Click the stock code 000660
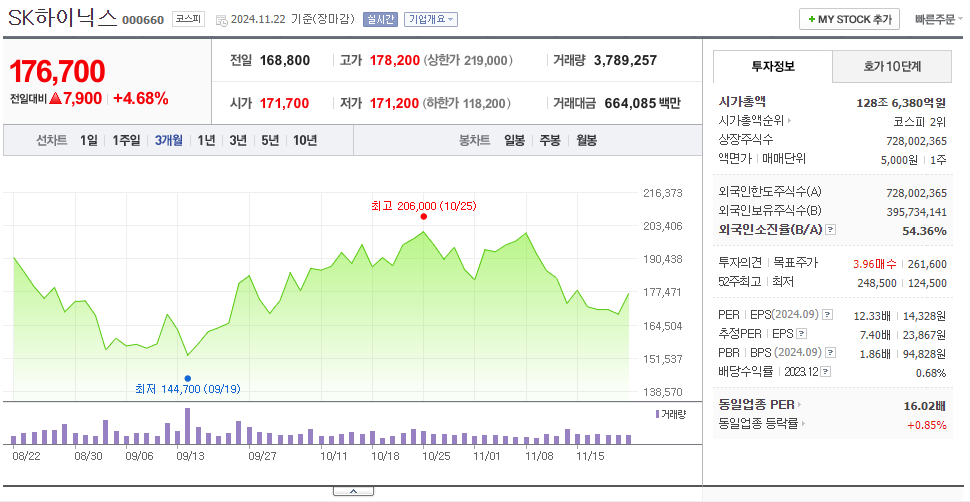 pos(143,20)
